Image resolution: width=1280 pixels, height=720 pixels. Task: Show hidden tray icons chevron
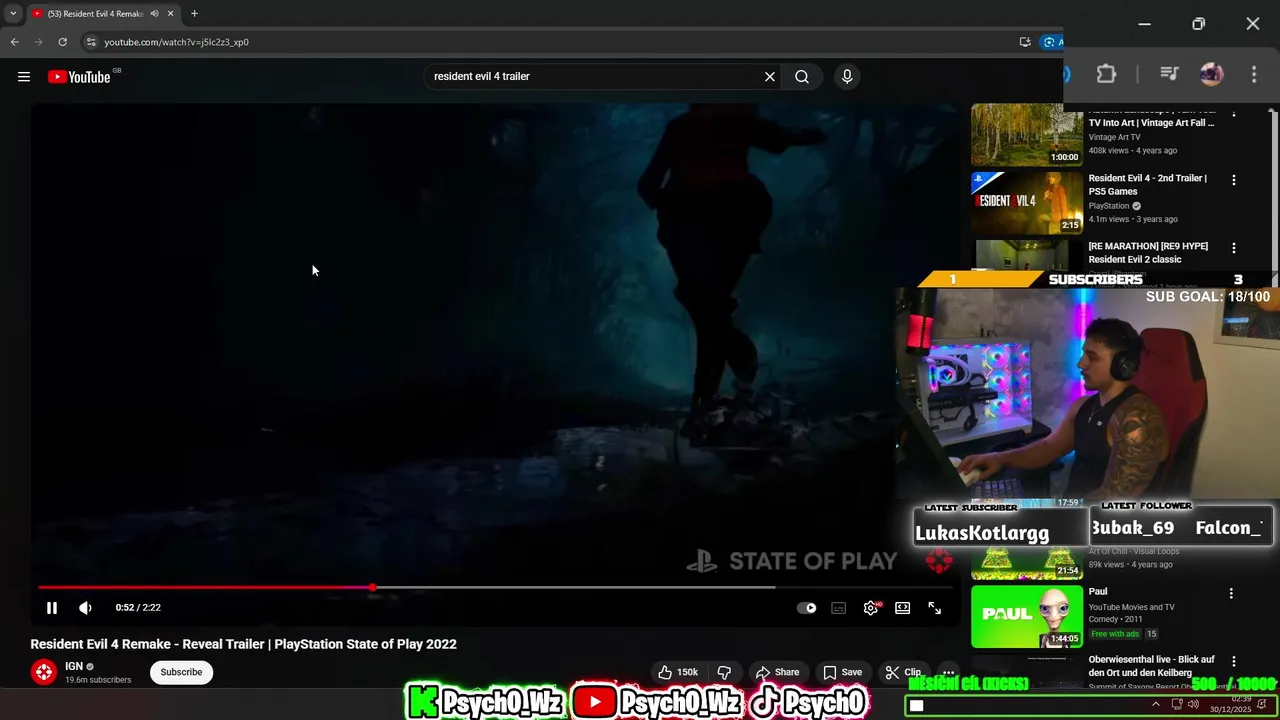point(1156,704)
